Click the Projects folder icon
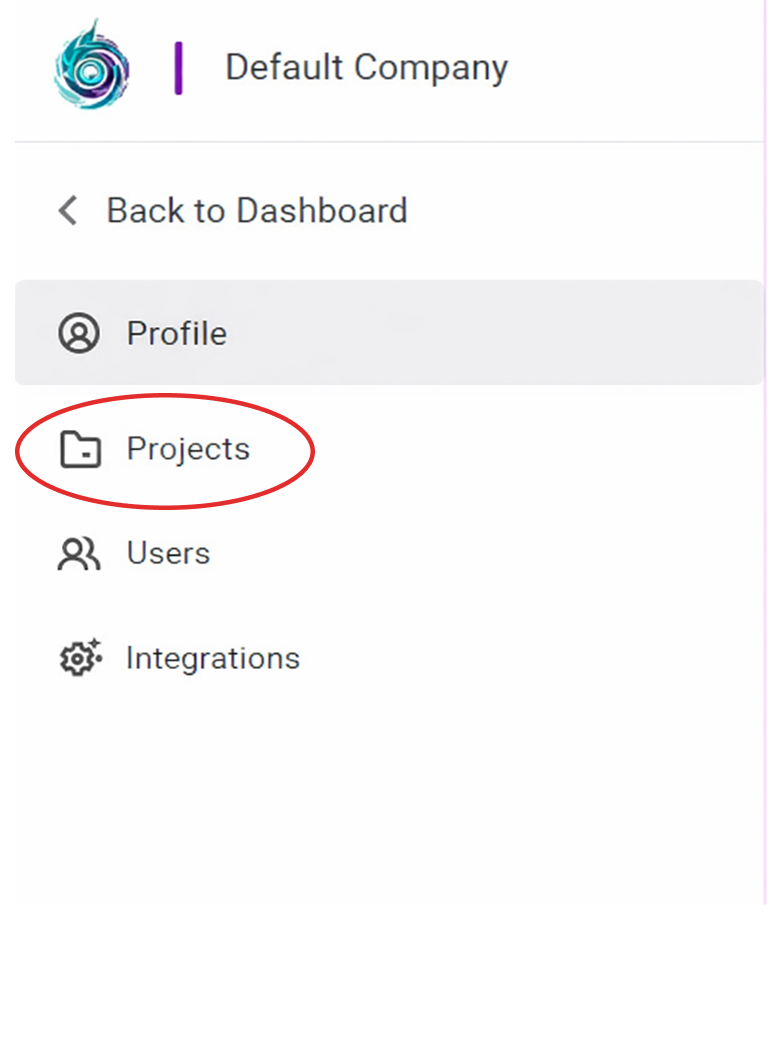The height and width of the screenshot is (1041, 782). click(80, 450)
